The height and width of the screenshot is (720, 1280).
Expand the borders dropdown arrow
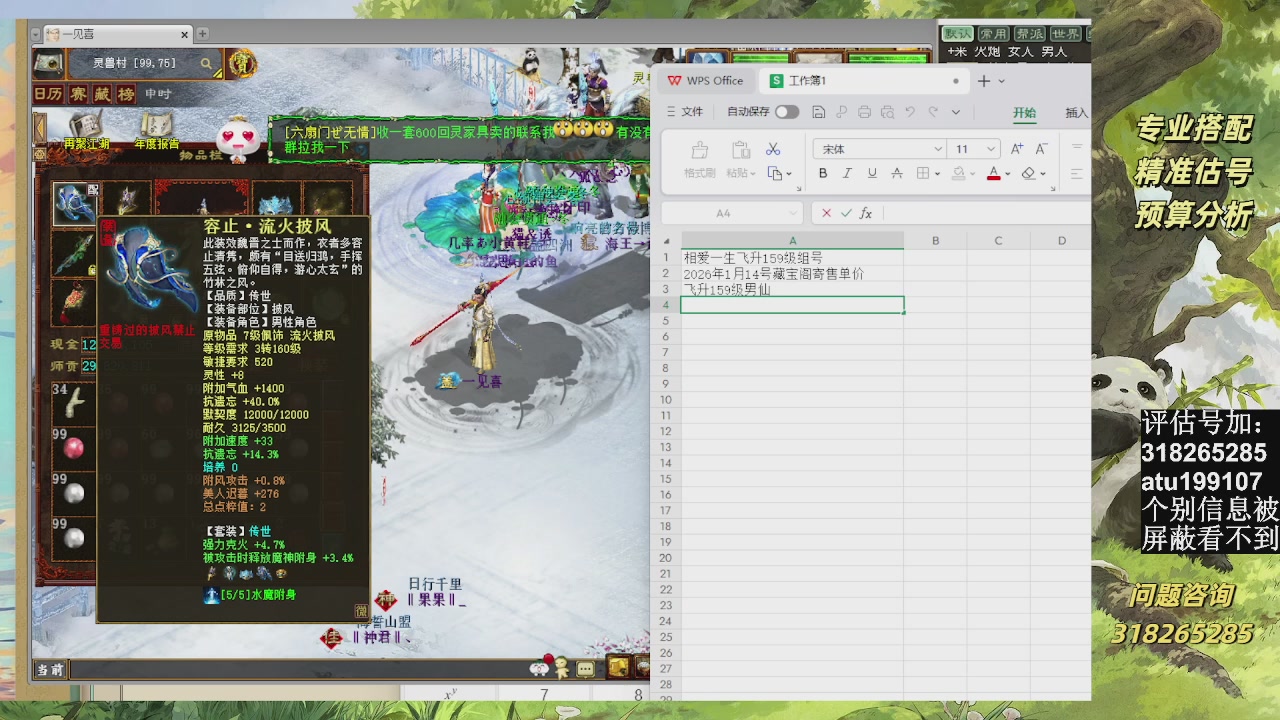point(937,174)
